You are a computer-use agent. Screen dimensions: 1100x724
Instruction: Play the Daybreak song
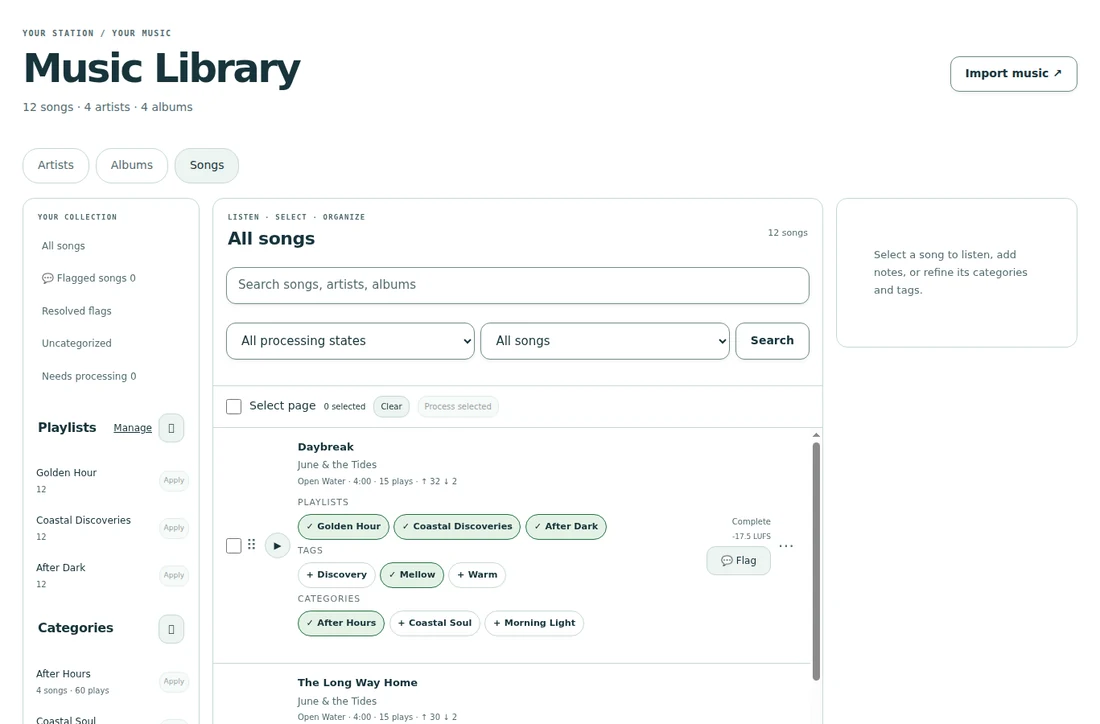coord(277,545)
